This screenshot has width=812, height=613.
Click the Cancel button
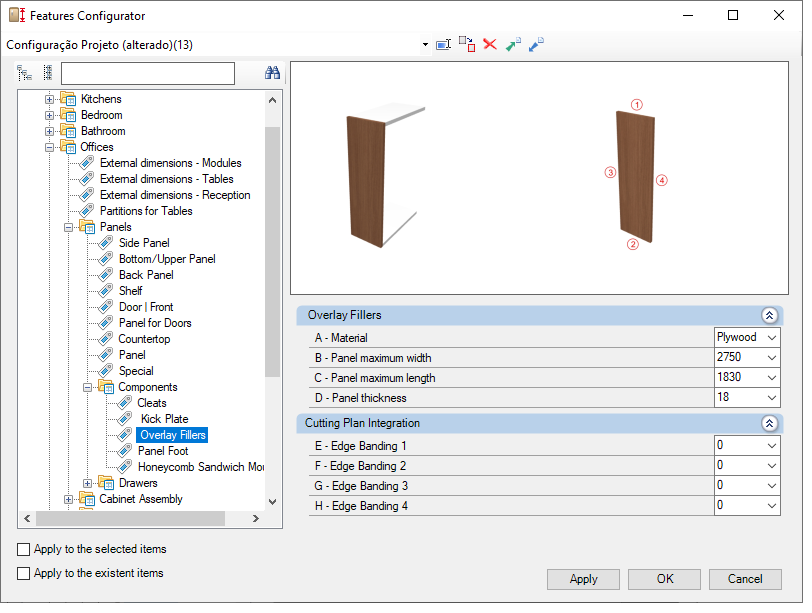tap(745, 579)
